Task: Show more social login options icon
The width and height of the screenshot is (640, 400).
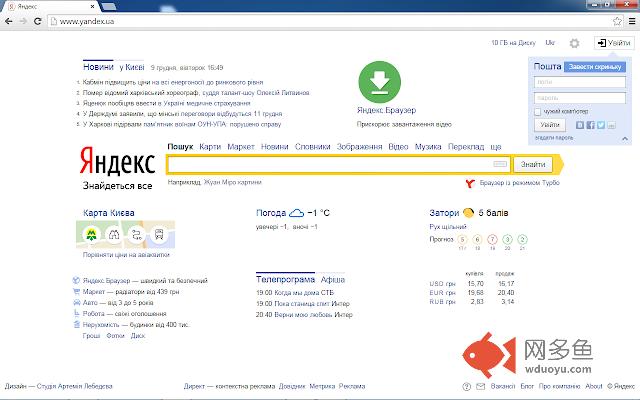Action: [611, 125]
